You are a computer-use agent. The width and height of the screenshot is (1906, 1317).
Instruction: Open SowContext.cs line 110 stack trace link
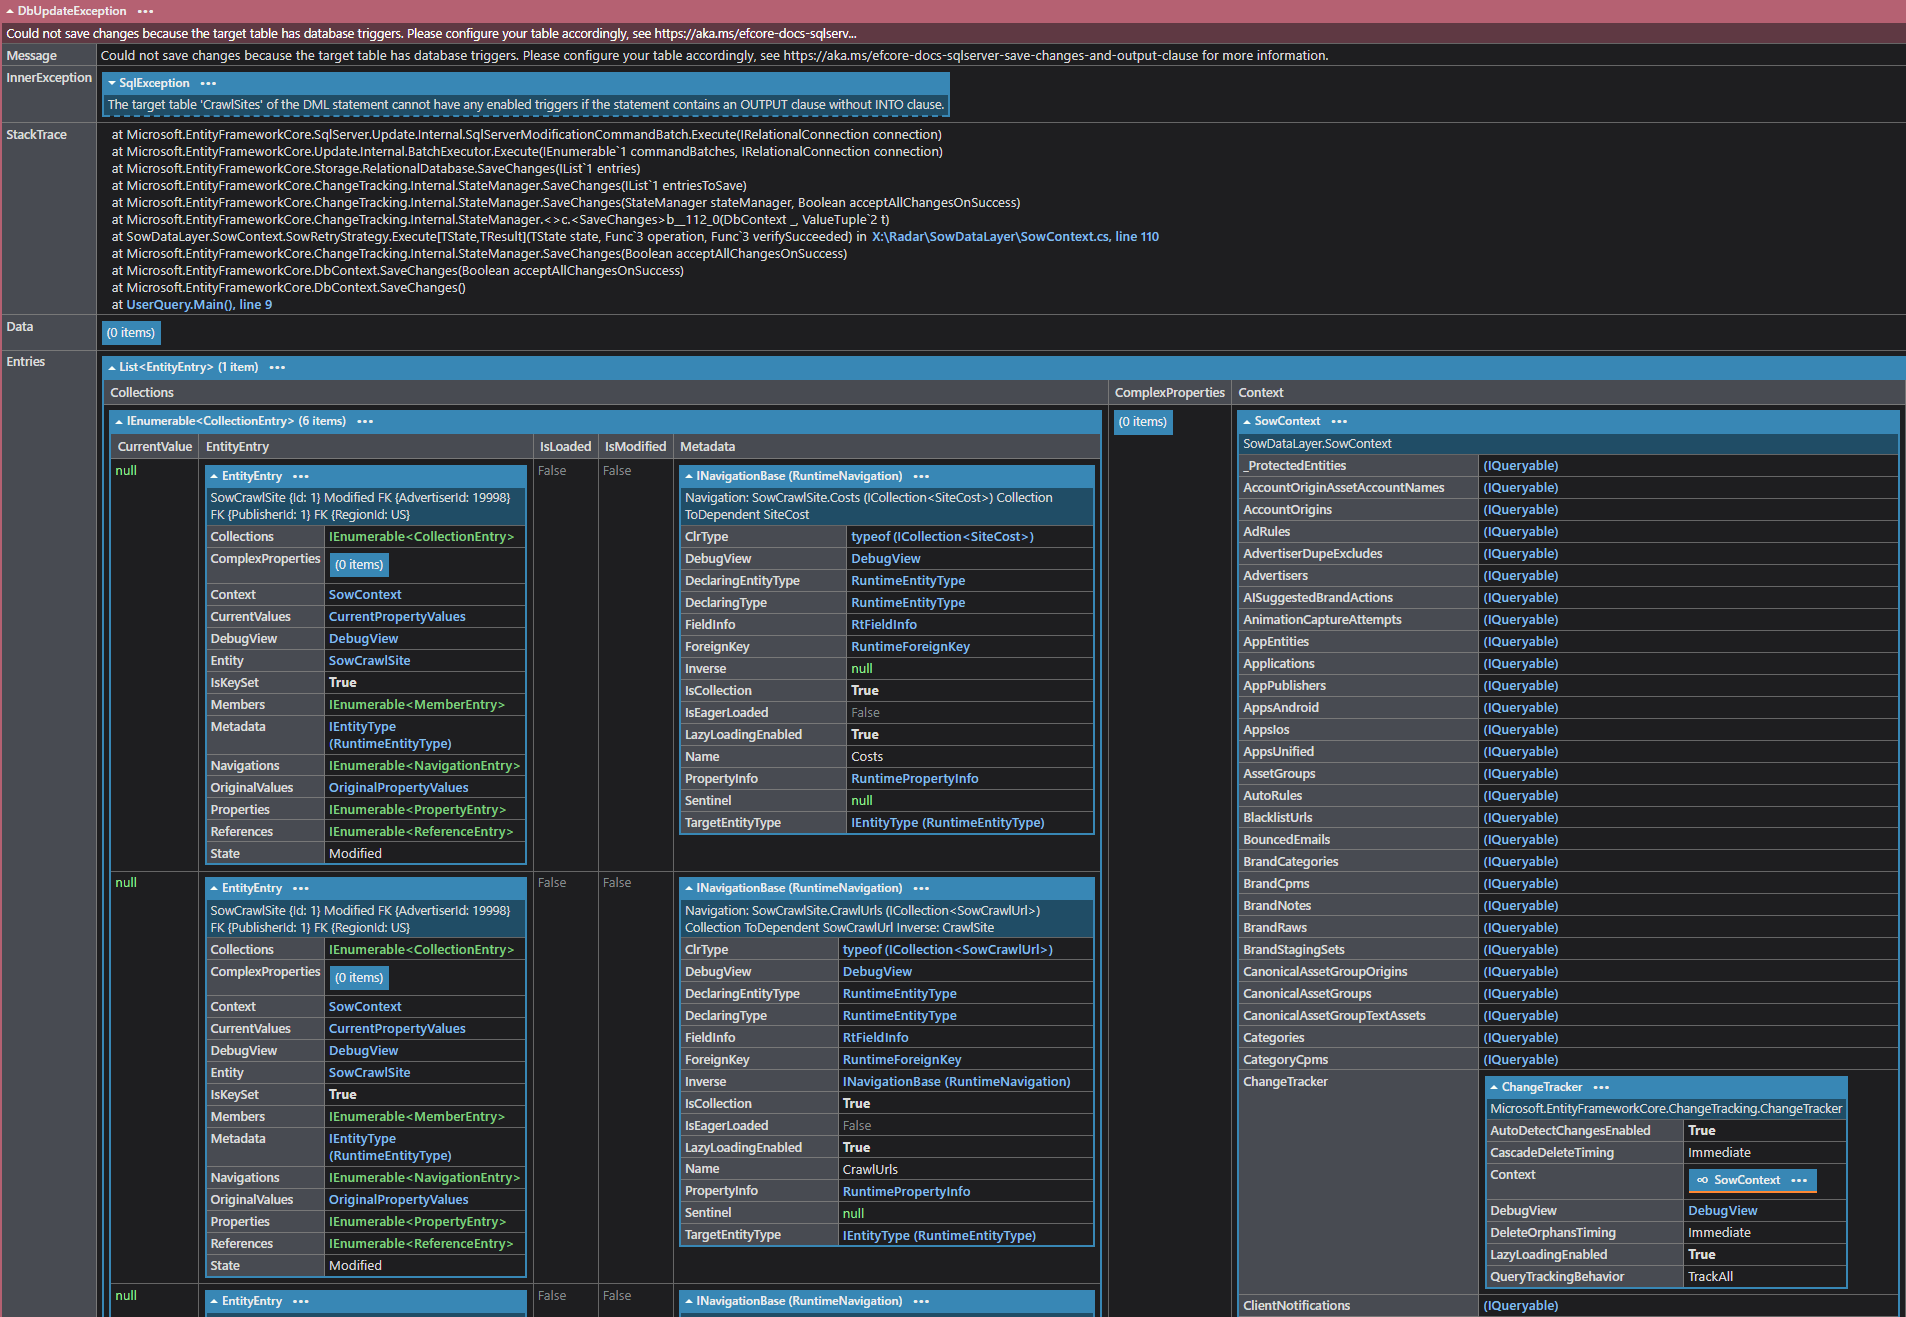pyautogui.click(x=1015, y=237)
